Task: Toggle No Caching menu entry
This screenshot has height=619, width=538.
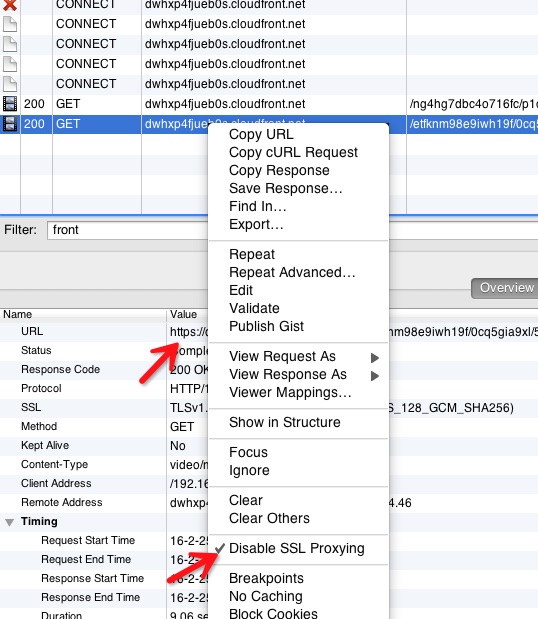Action: coord(266,596)
